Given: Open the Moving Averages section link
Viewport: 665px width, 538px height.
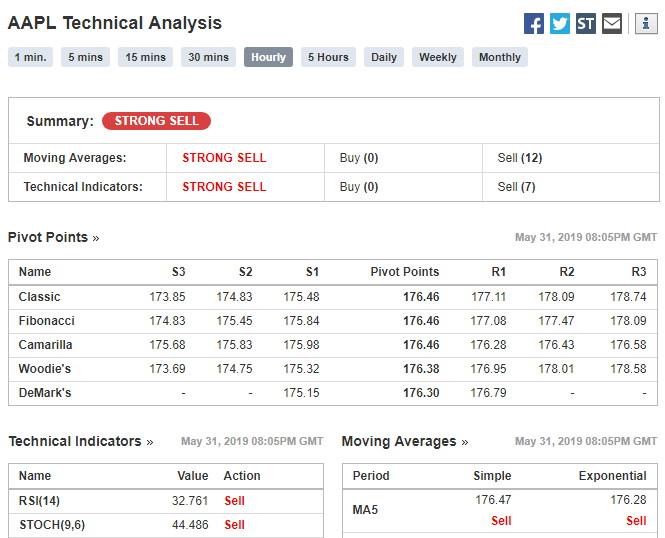Looking at the screenshot, I should 405,441.
